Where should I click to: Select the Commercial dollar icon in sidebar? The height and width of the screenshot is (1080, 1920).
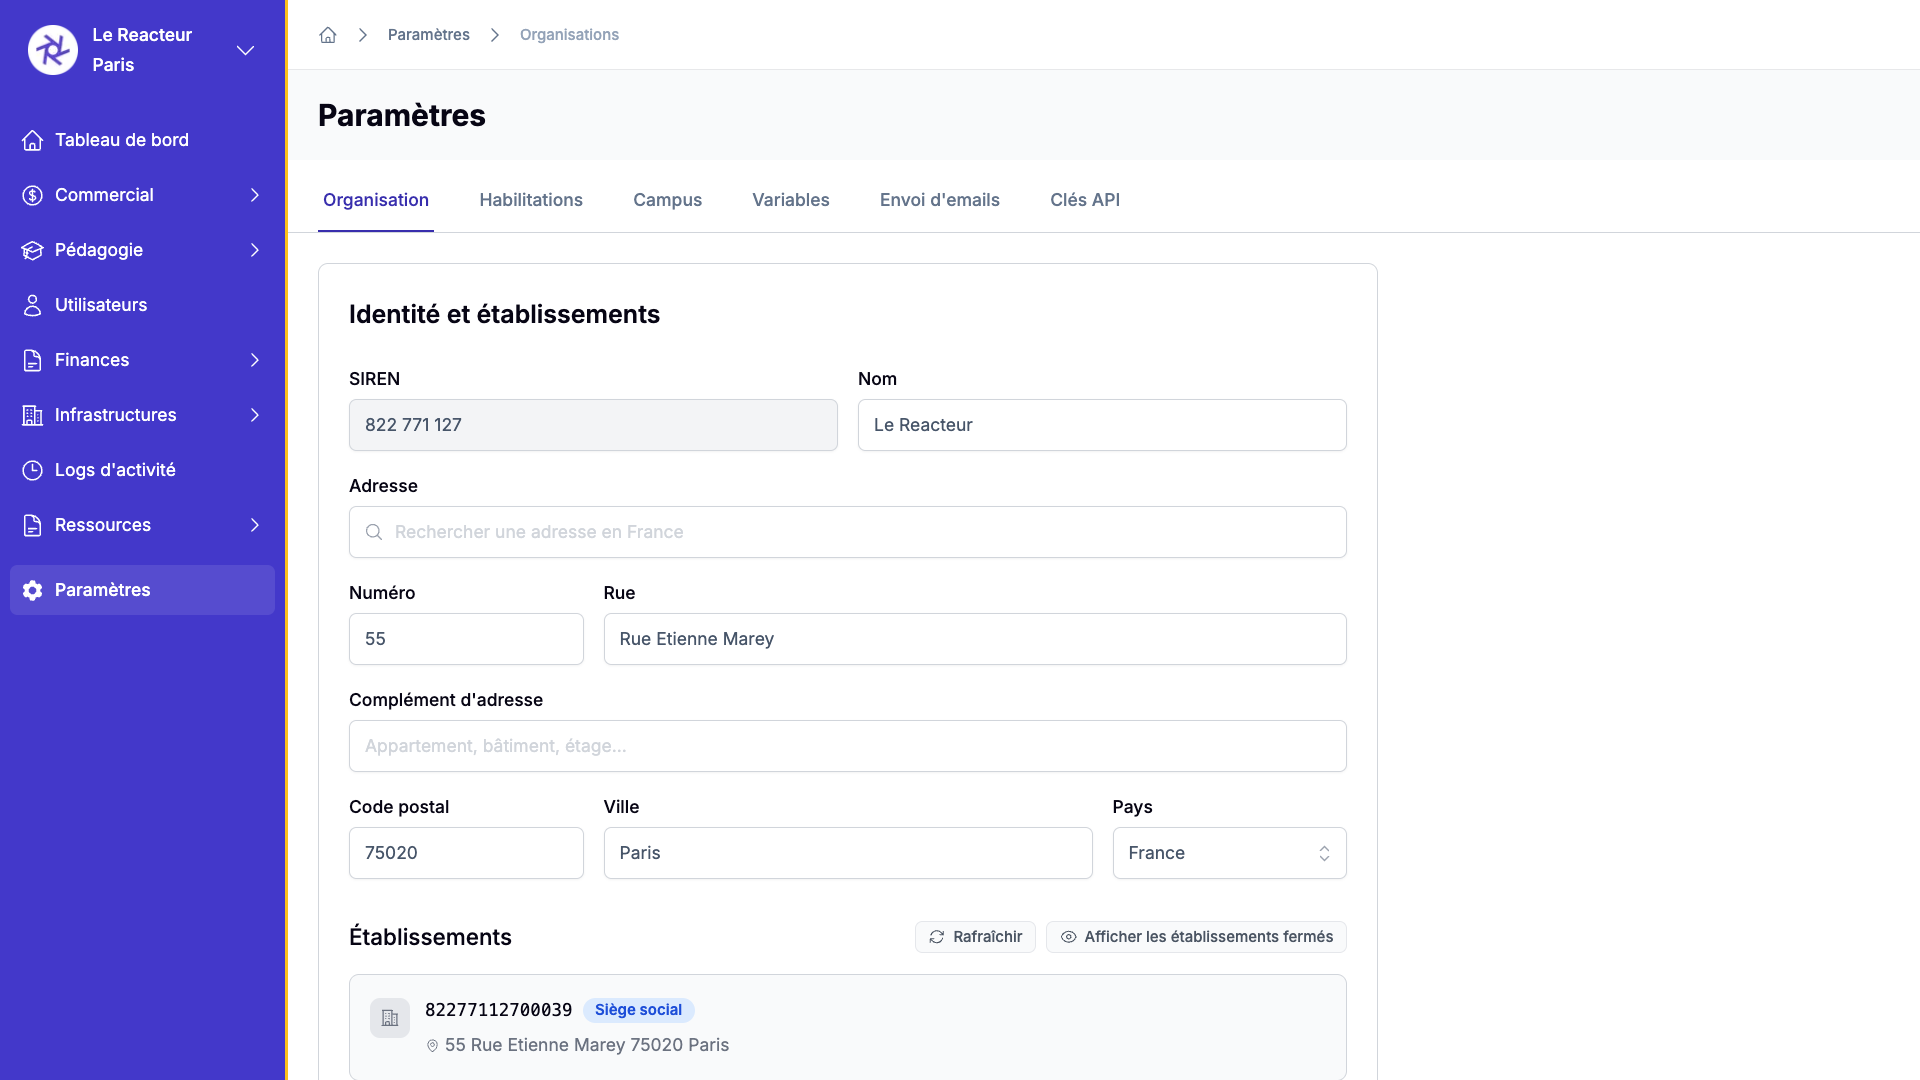[33, 195]
